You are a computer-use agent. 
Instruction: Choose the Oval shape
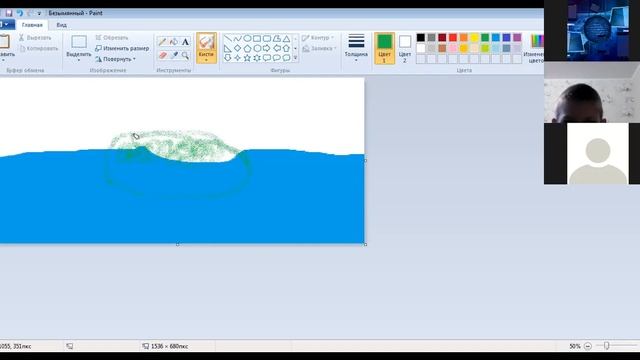coord(247,39)
